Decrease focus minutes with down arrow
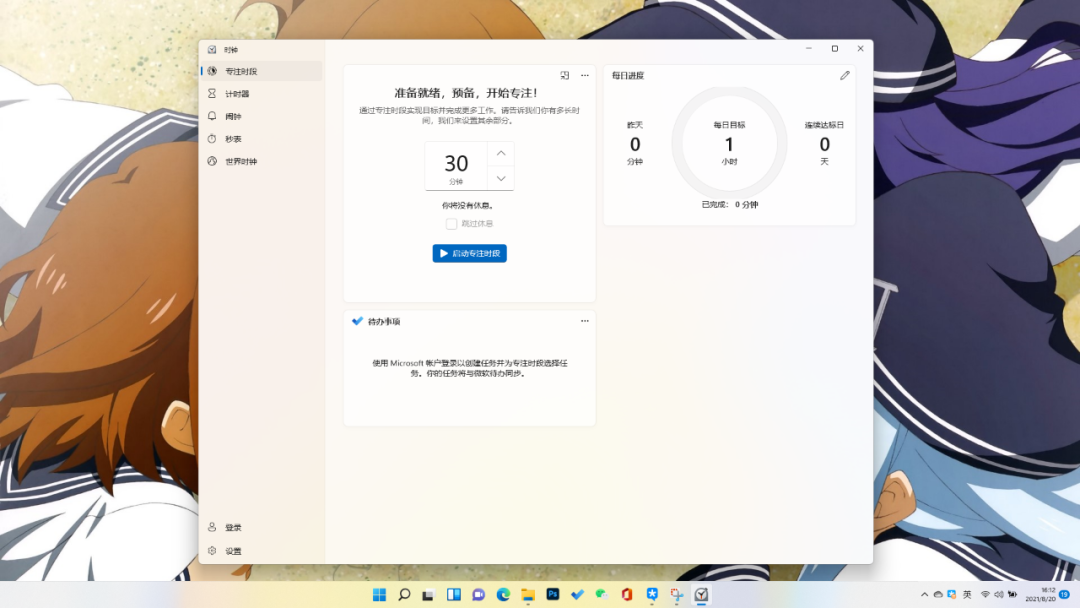This screenshot has height=608, width=1080. tap(501, 178)
